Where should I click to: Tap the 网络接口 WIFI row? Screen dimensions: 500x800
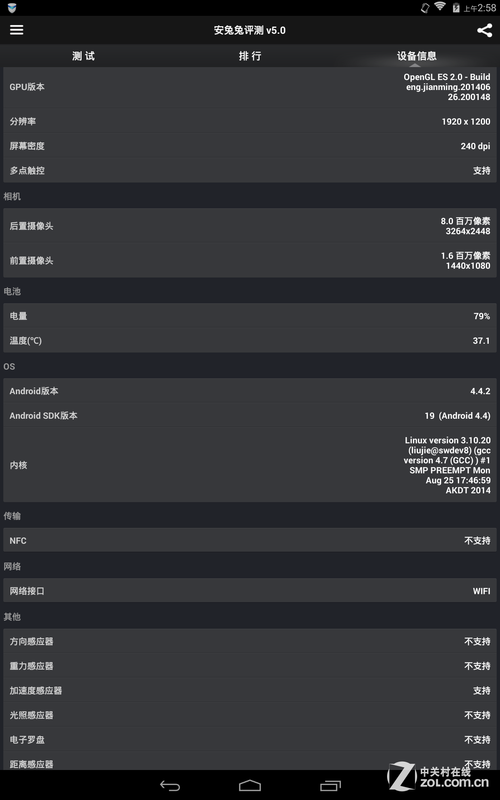tap(249, 591)
